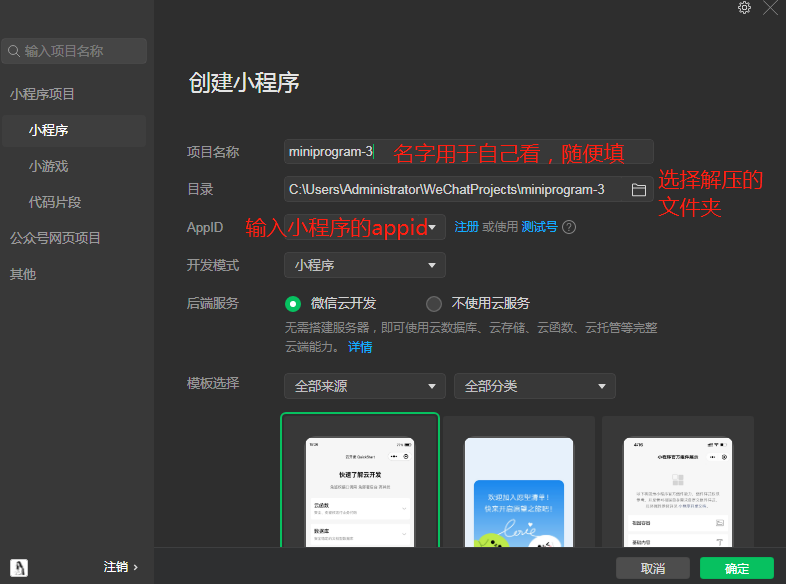Open the 全部来源 template dropdown
The image size is (786, 584).
pyautogui.click(x=365, y=386)
